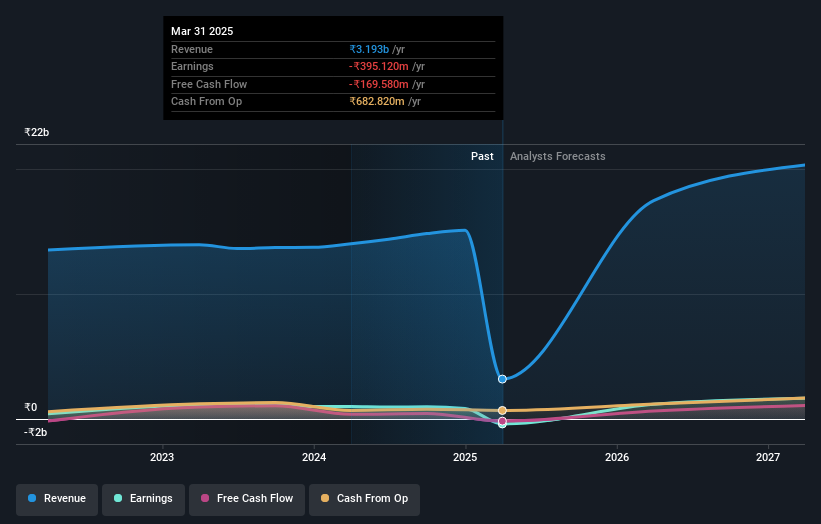Click the Revenue row label in tooltip
This screenshot has width=821, height=524.
coord(192,49)
